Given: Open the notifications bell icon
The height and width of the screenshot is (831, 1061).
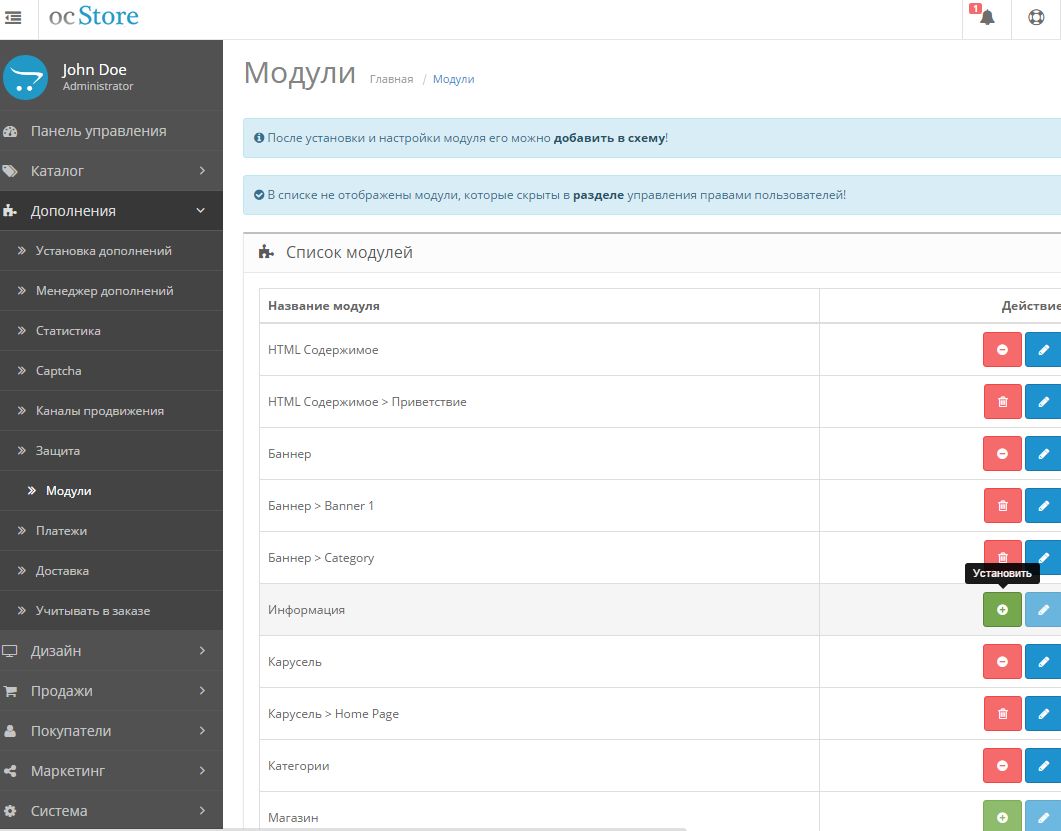Looking at the screenshot, I should (987, 17).
